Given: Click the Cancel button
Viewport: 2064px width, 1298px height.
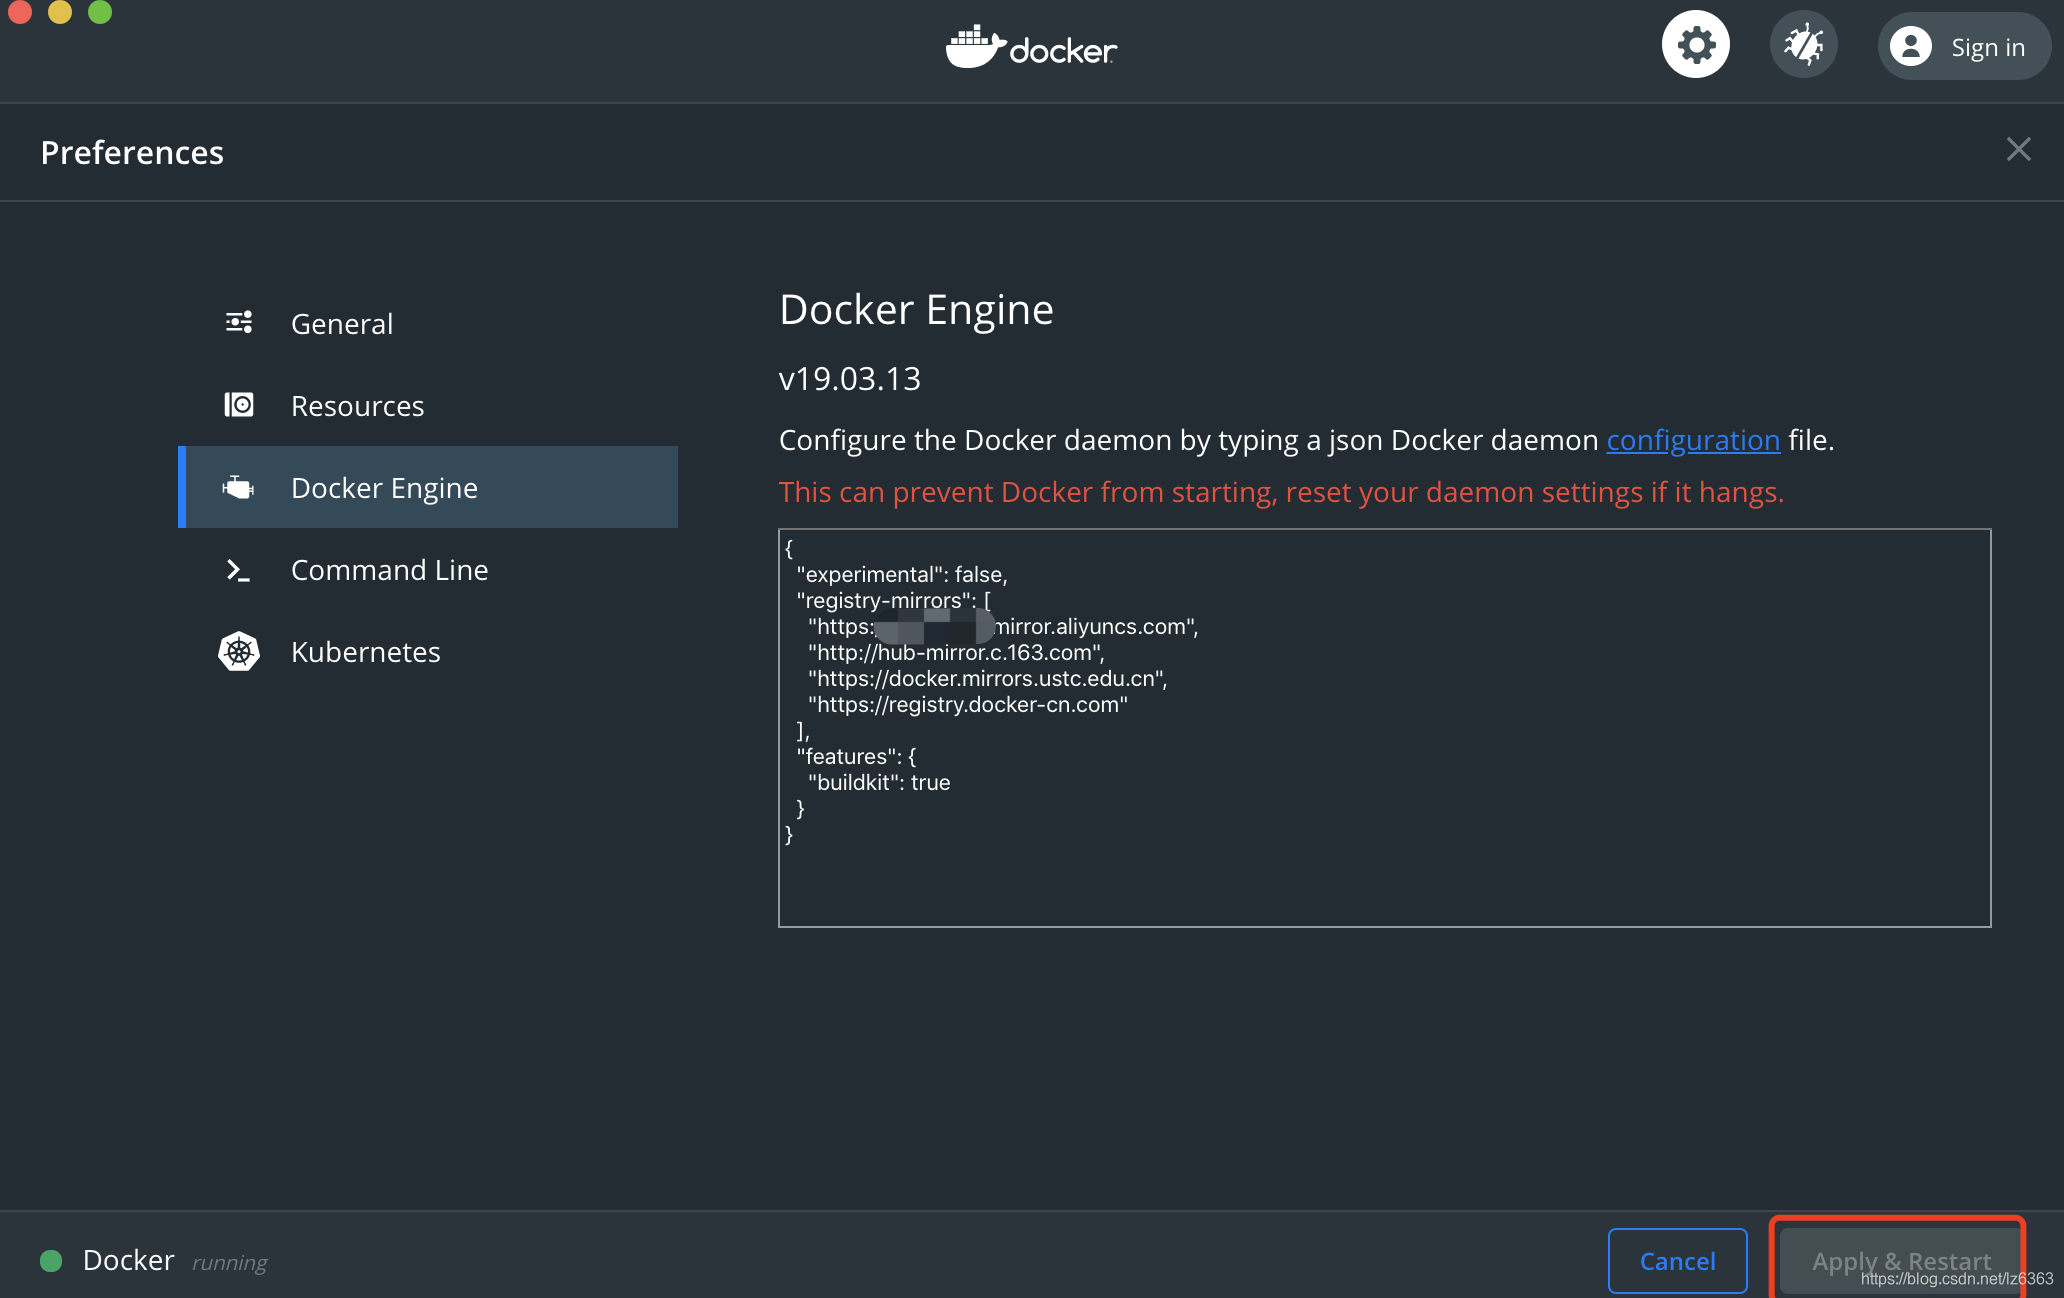Looking at the screenshot, I should point(1677,1261).
